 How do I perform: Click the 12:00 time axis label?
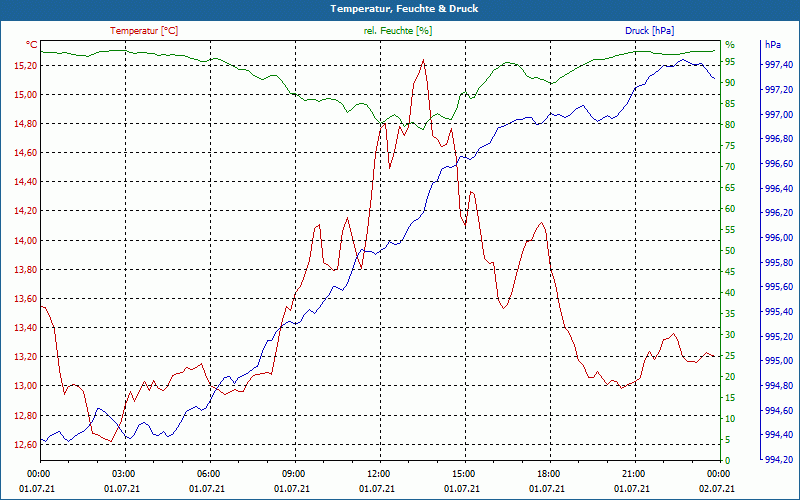380,473
